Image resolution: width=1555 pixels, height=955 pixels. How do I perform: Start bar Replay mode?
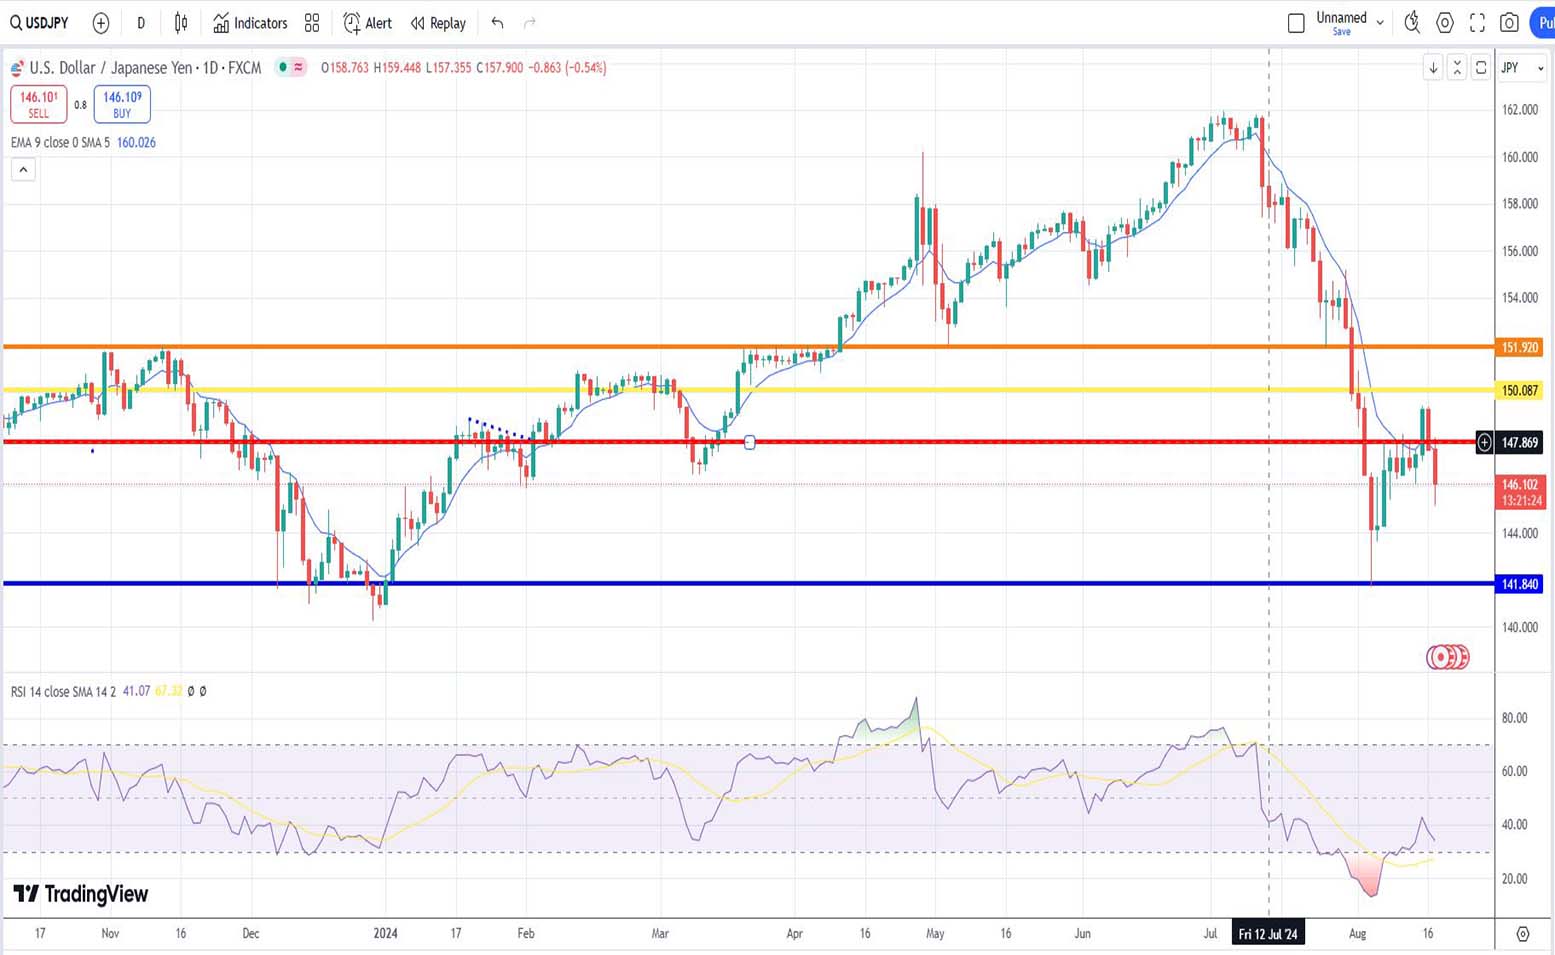point(438,23)
